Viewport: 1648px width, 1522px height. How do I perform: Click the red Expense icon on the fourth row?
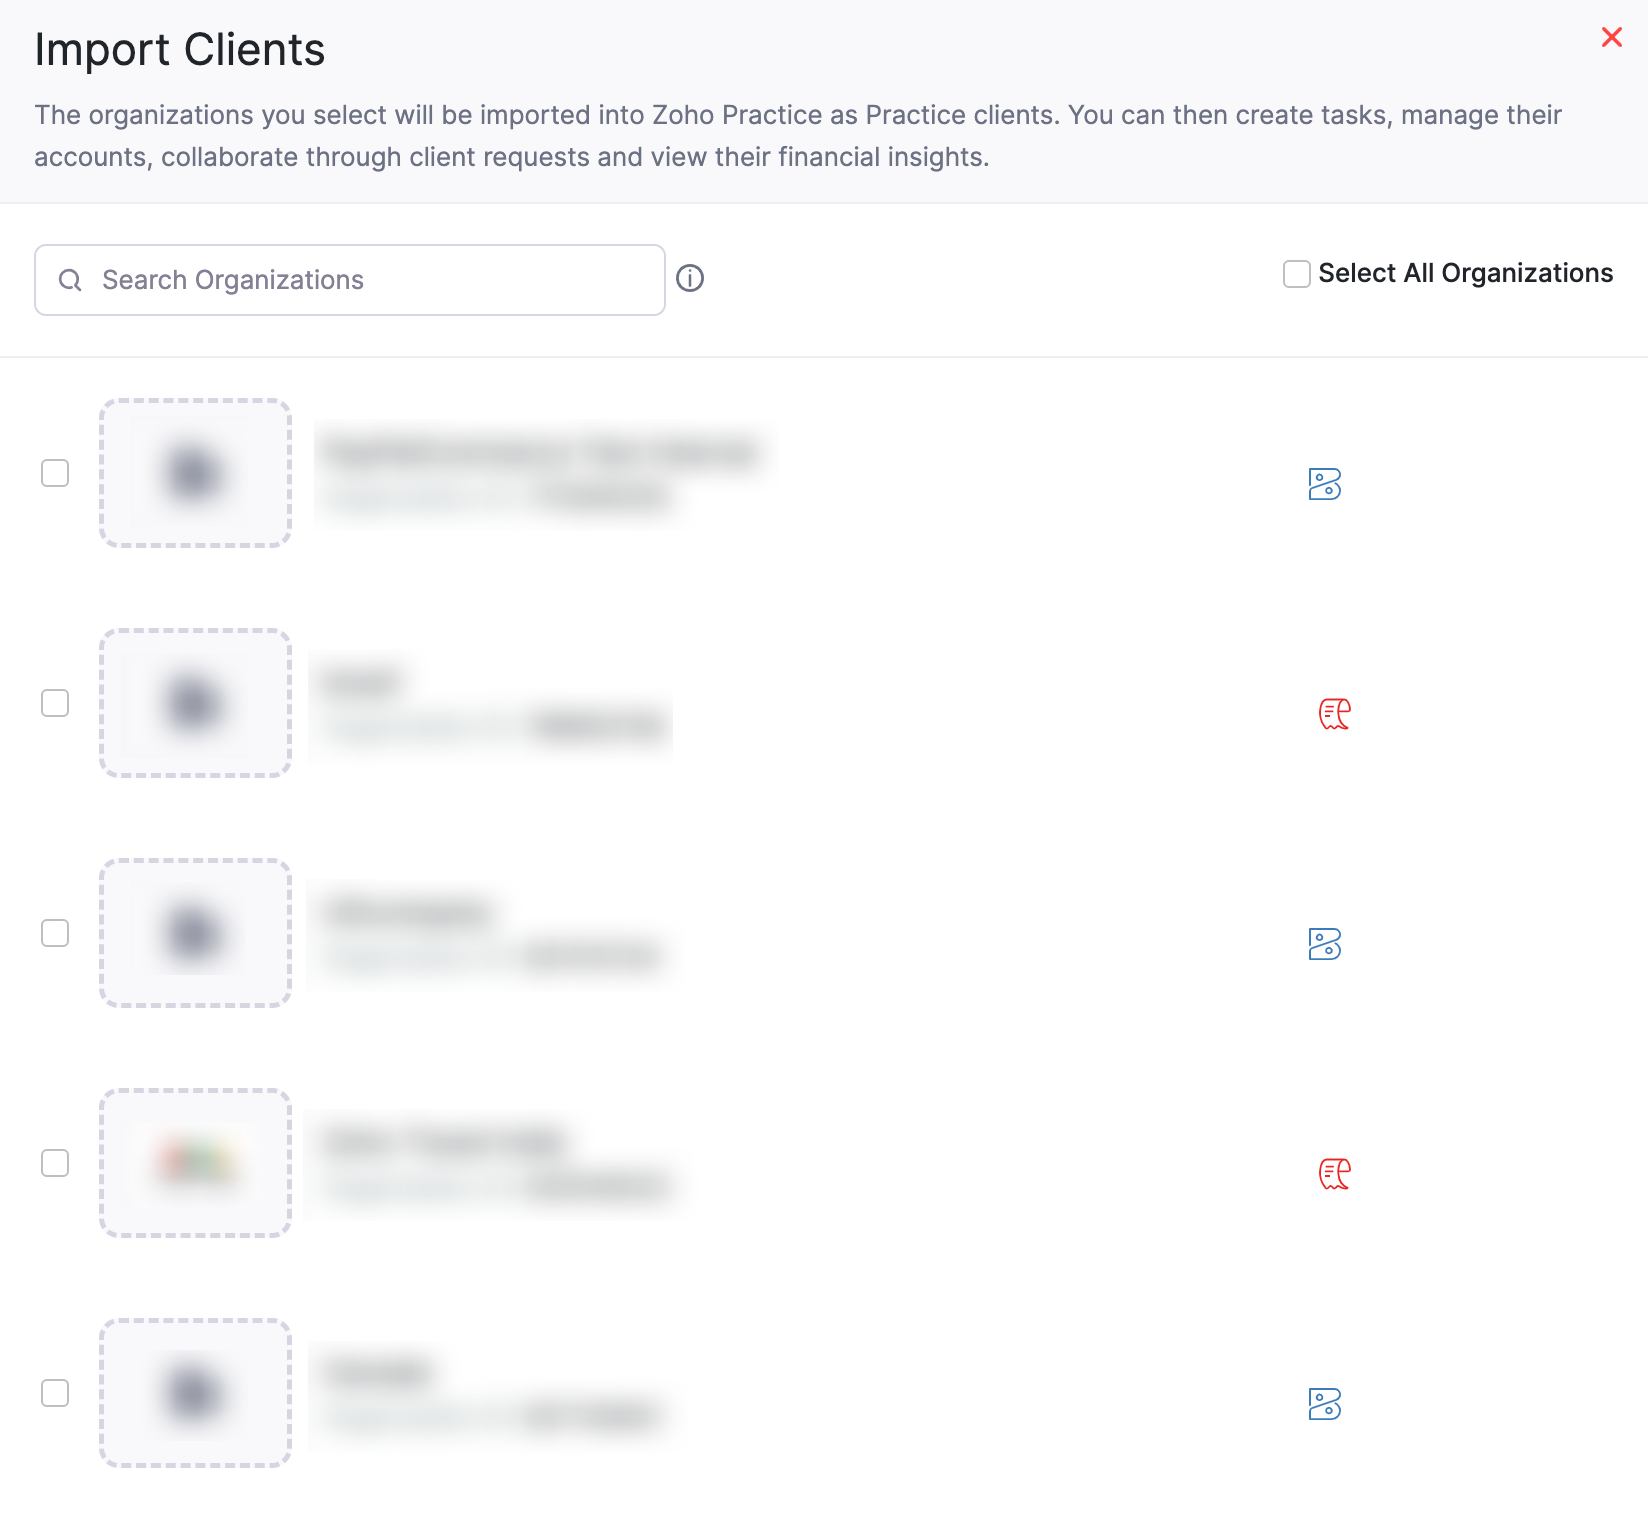point(1334,1175)
